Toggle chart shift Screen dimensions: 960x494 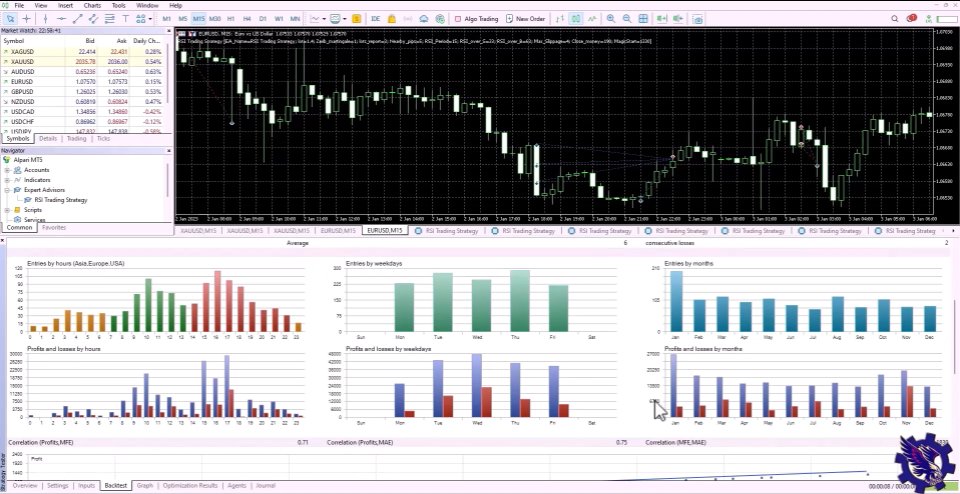coord(678,19)
